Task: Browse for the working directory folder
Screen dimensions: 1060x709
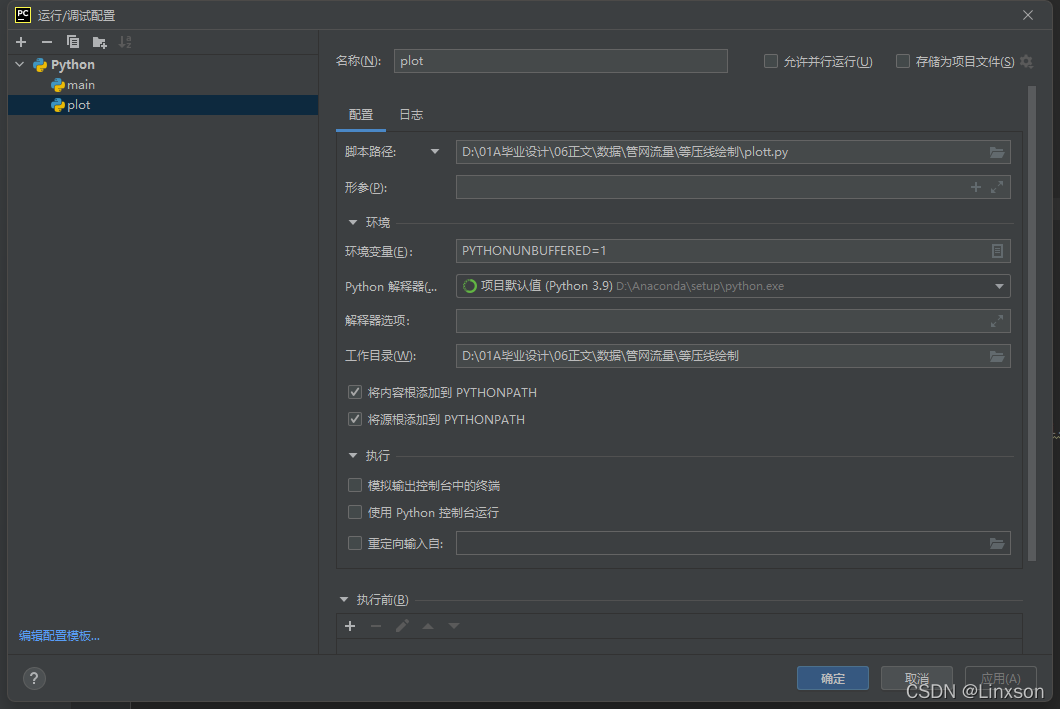Action: [996, 356]
